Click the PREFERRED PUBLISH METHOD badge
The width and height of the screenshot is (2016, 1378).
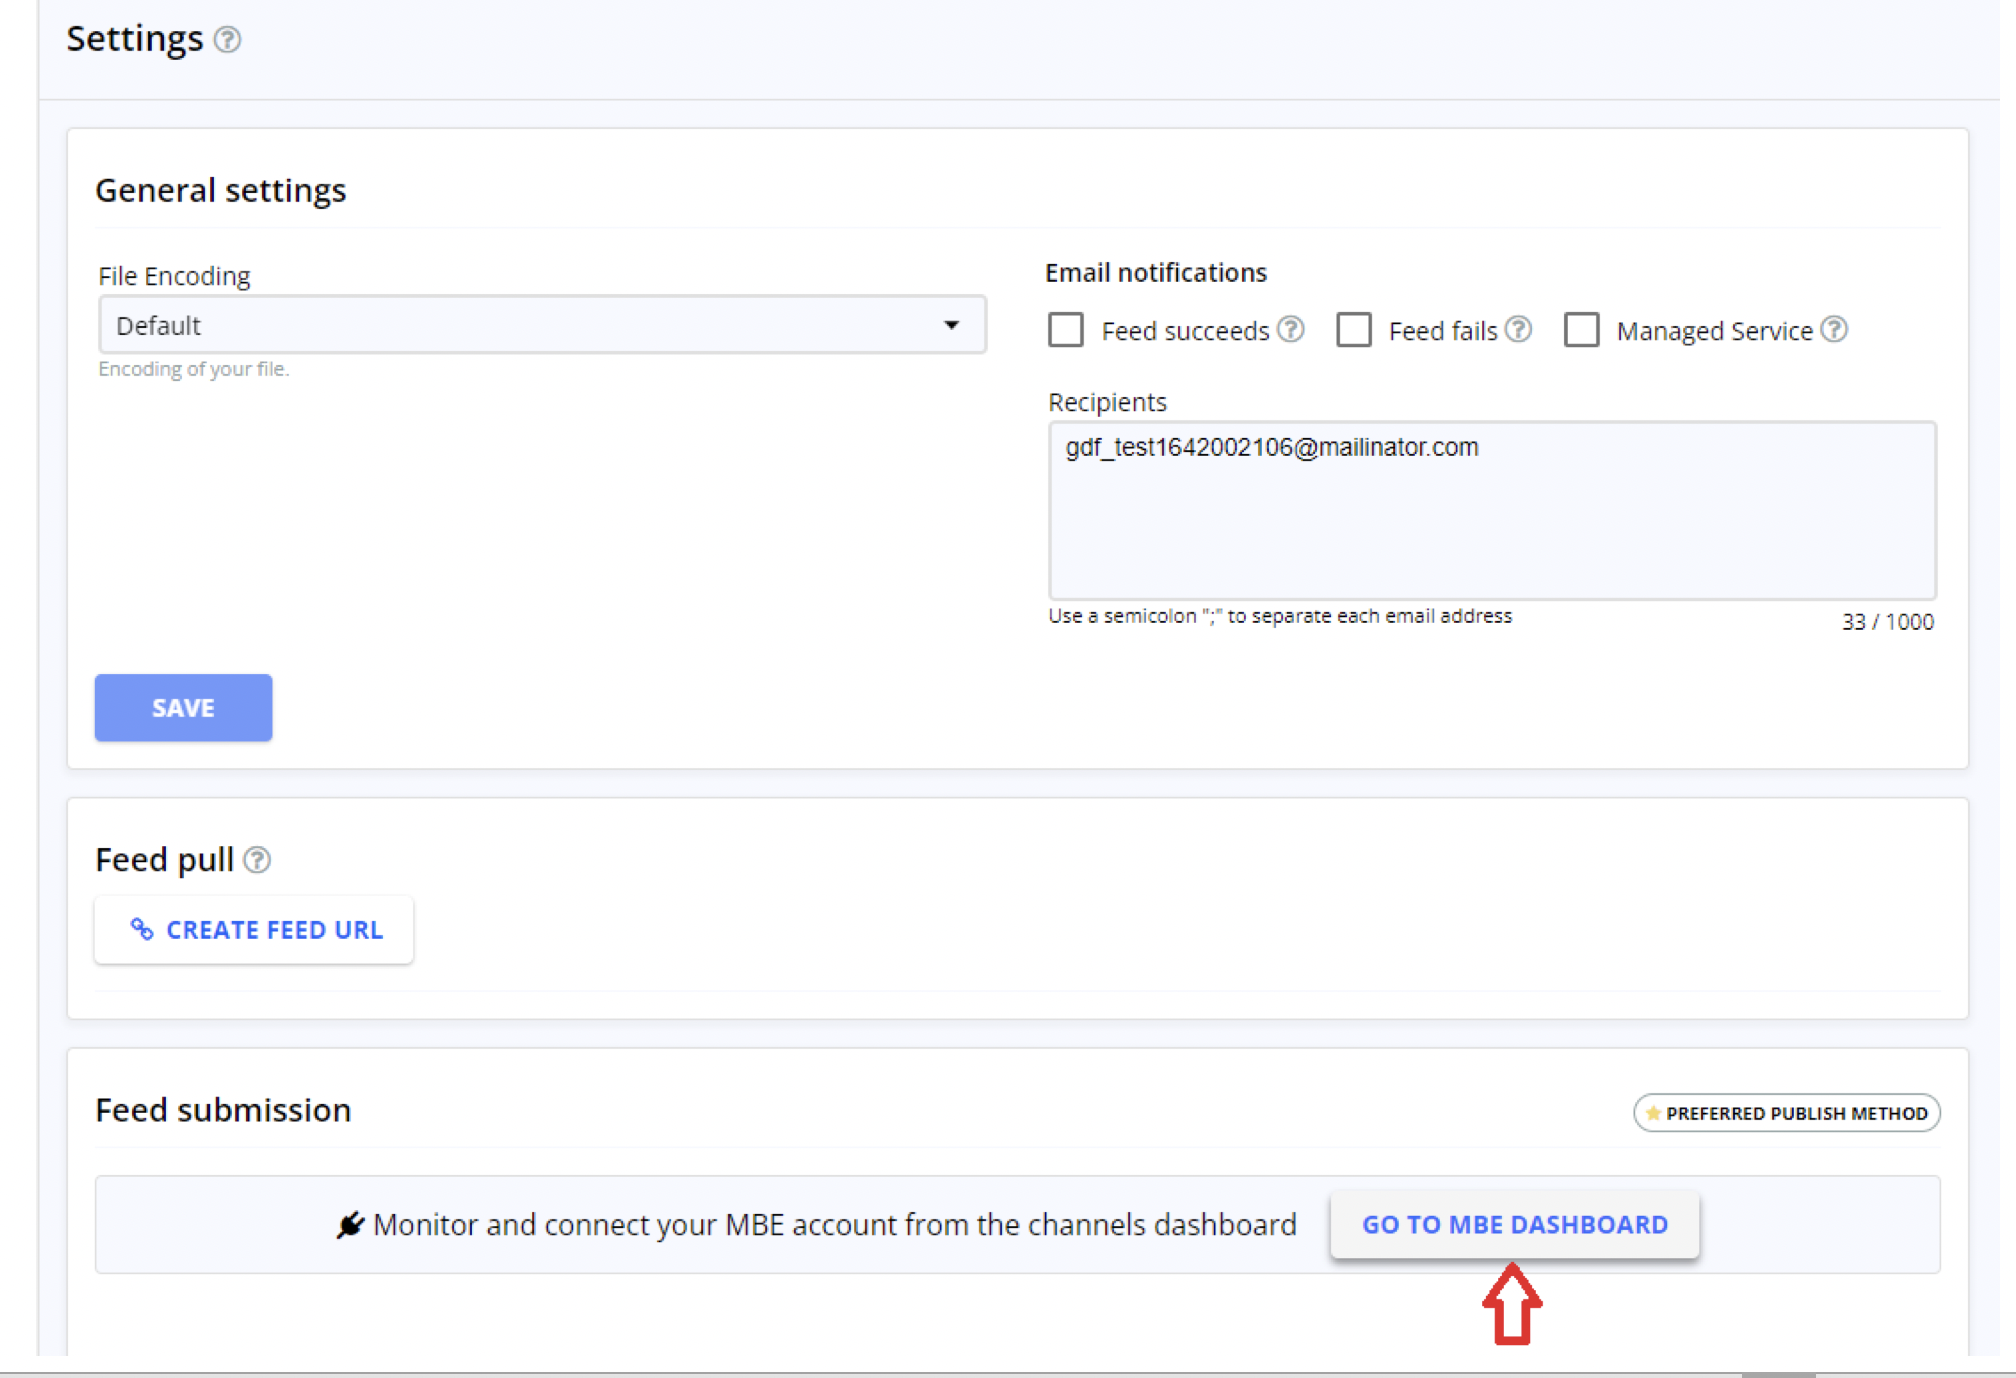1787,1113
